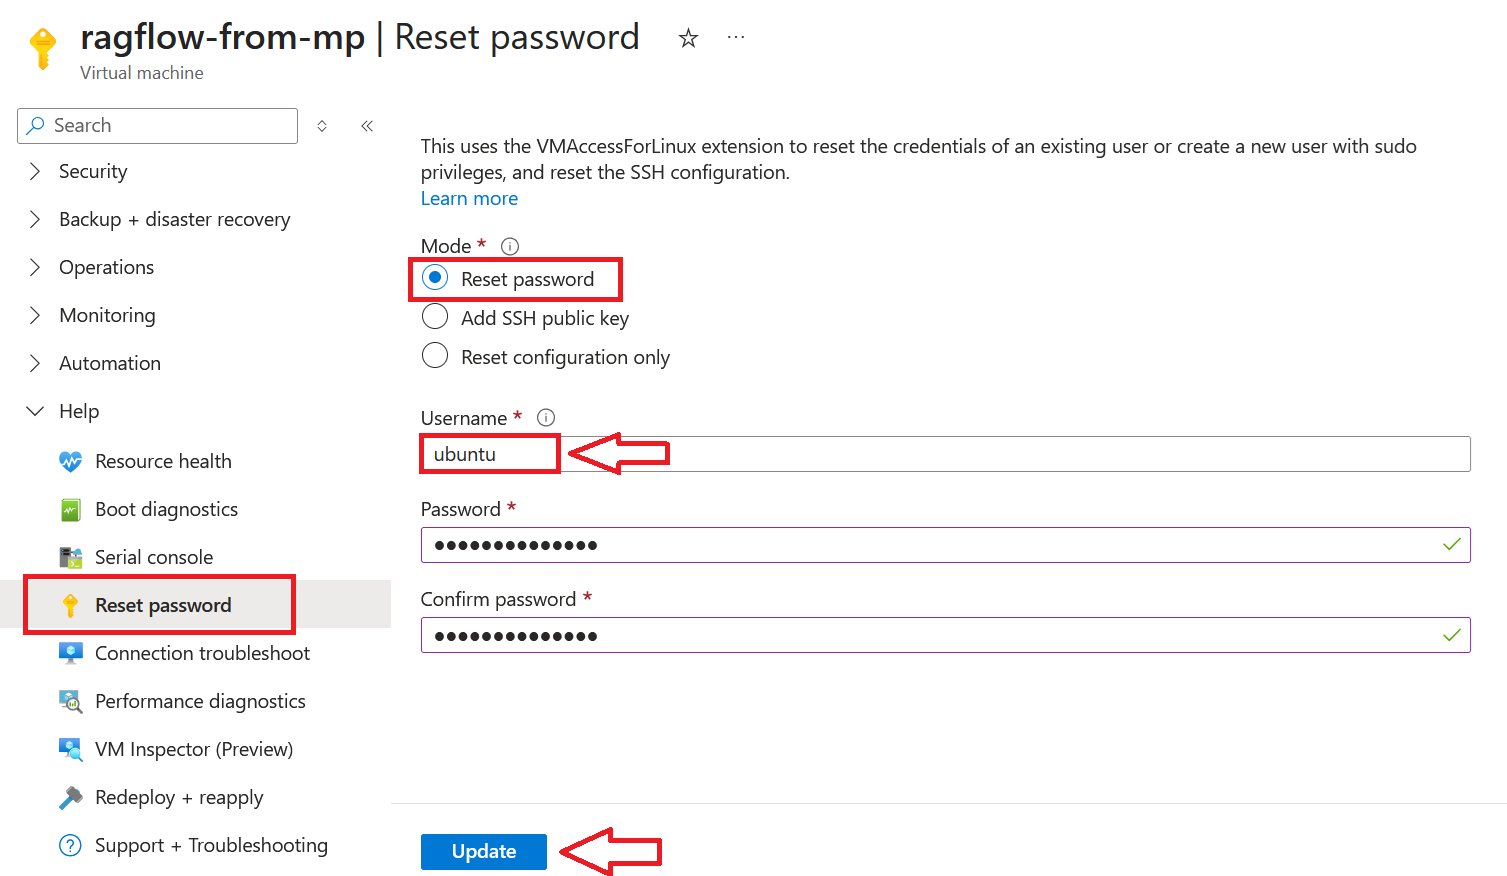This screenshot has width=1507, height=876.
Task: Click the info icon next to Mode
Action: point(510,246)
